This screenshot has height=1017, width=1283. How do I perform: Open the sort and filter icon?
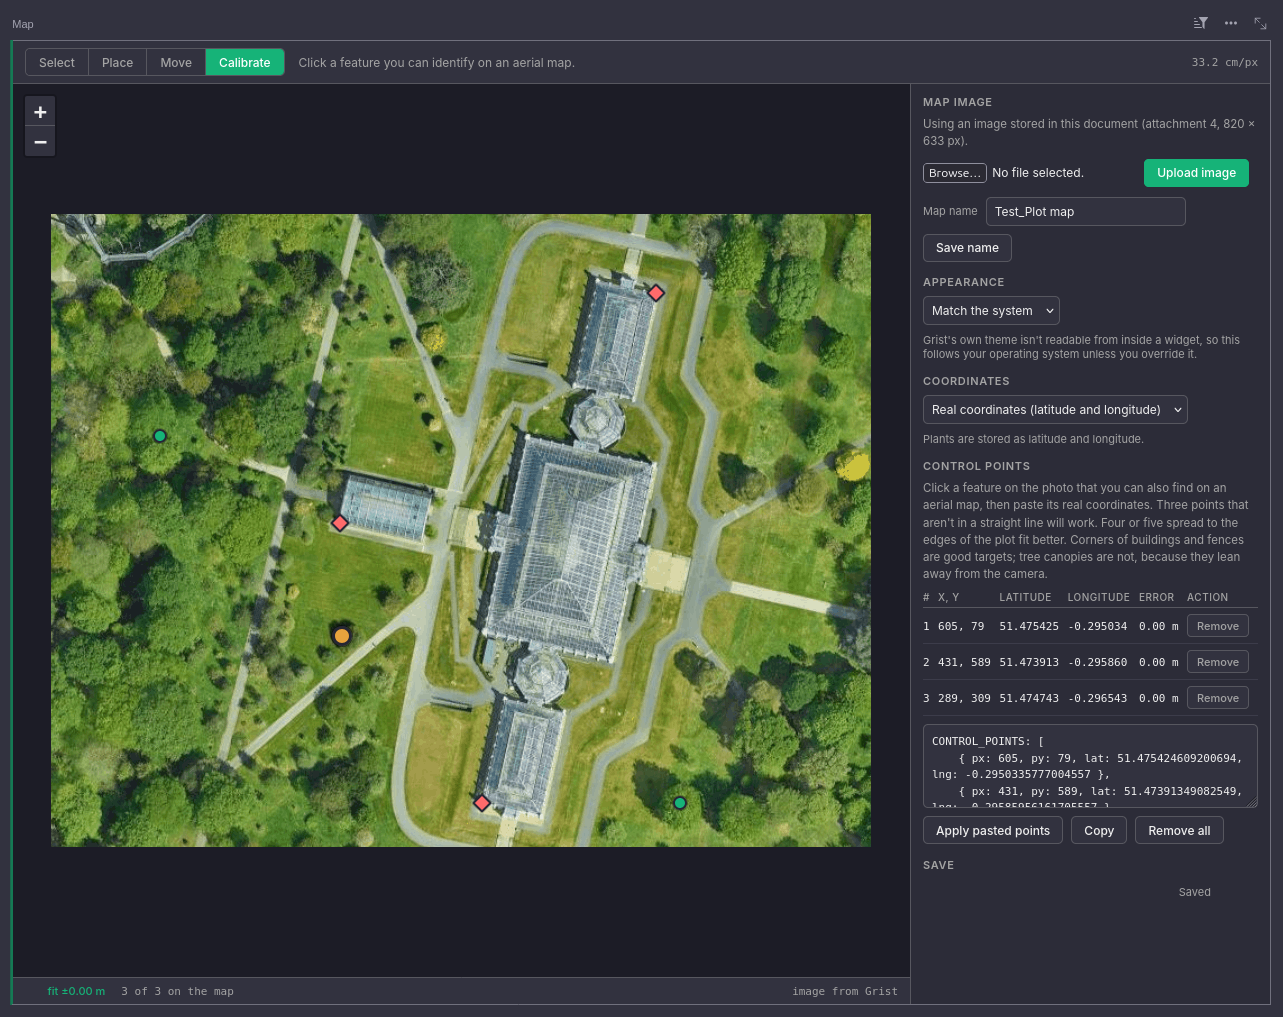coord(1201,23)
